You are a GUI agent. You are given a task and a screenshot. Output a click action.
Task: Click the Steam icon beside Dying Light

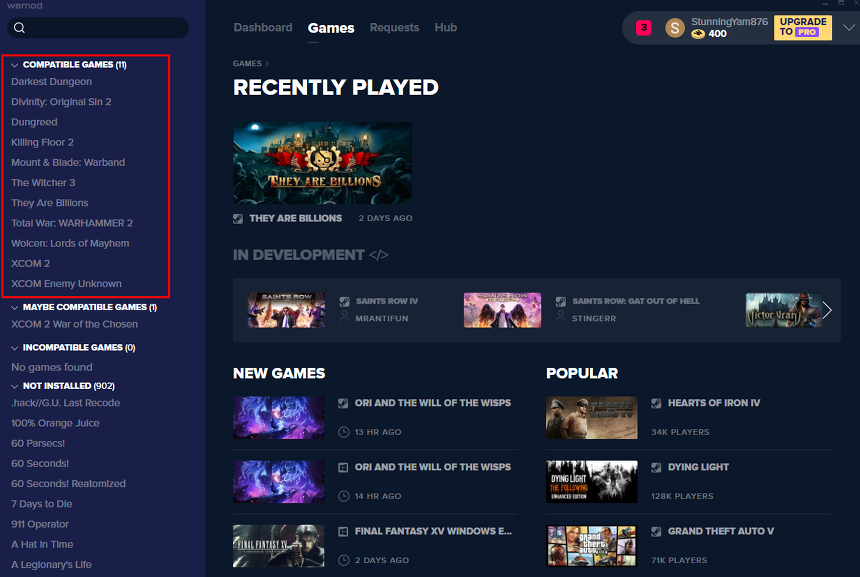coord(656,468)
